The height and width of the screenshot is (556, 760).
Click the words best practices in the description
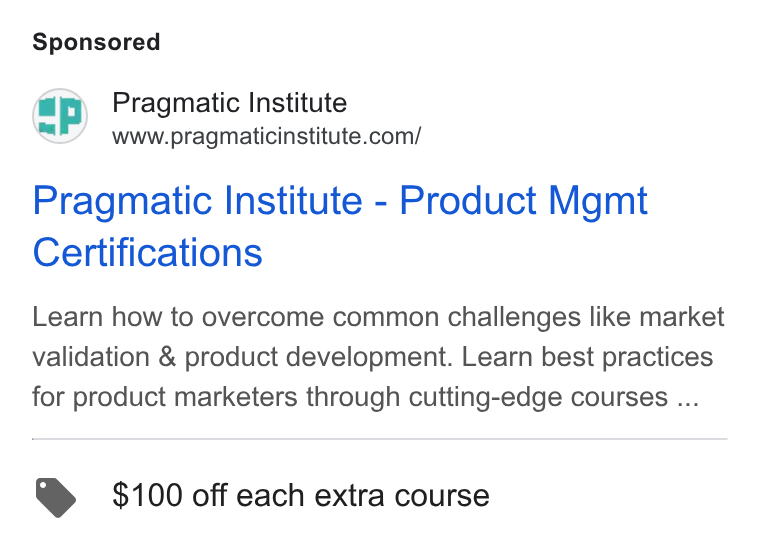627,358
